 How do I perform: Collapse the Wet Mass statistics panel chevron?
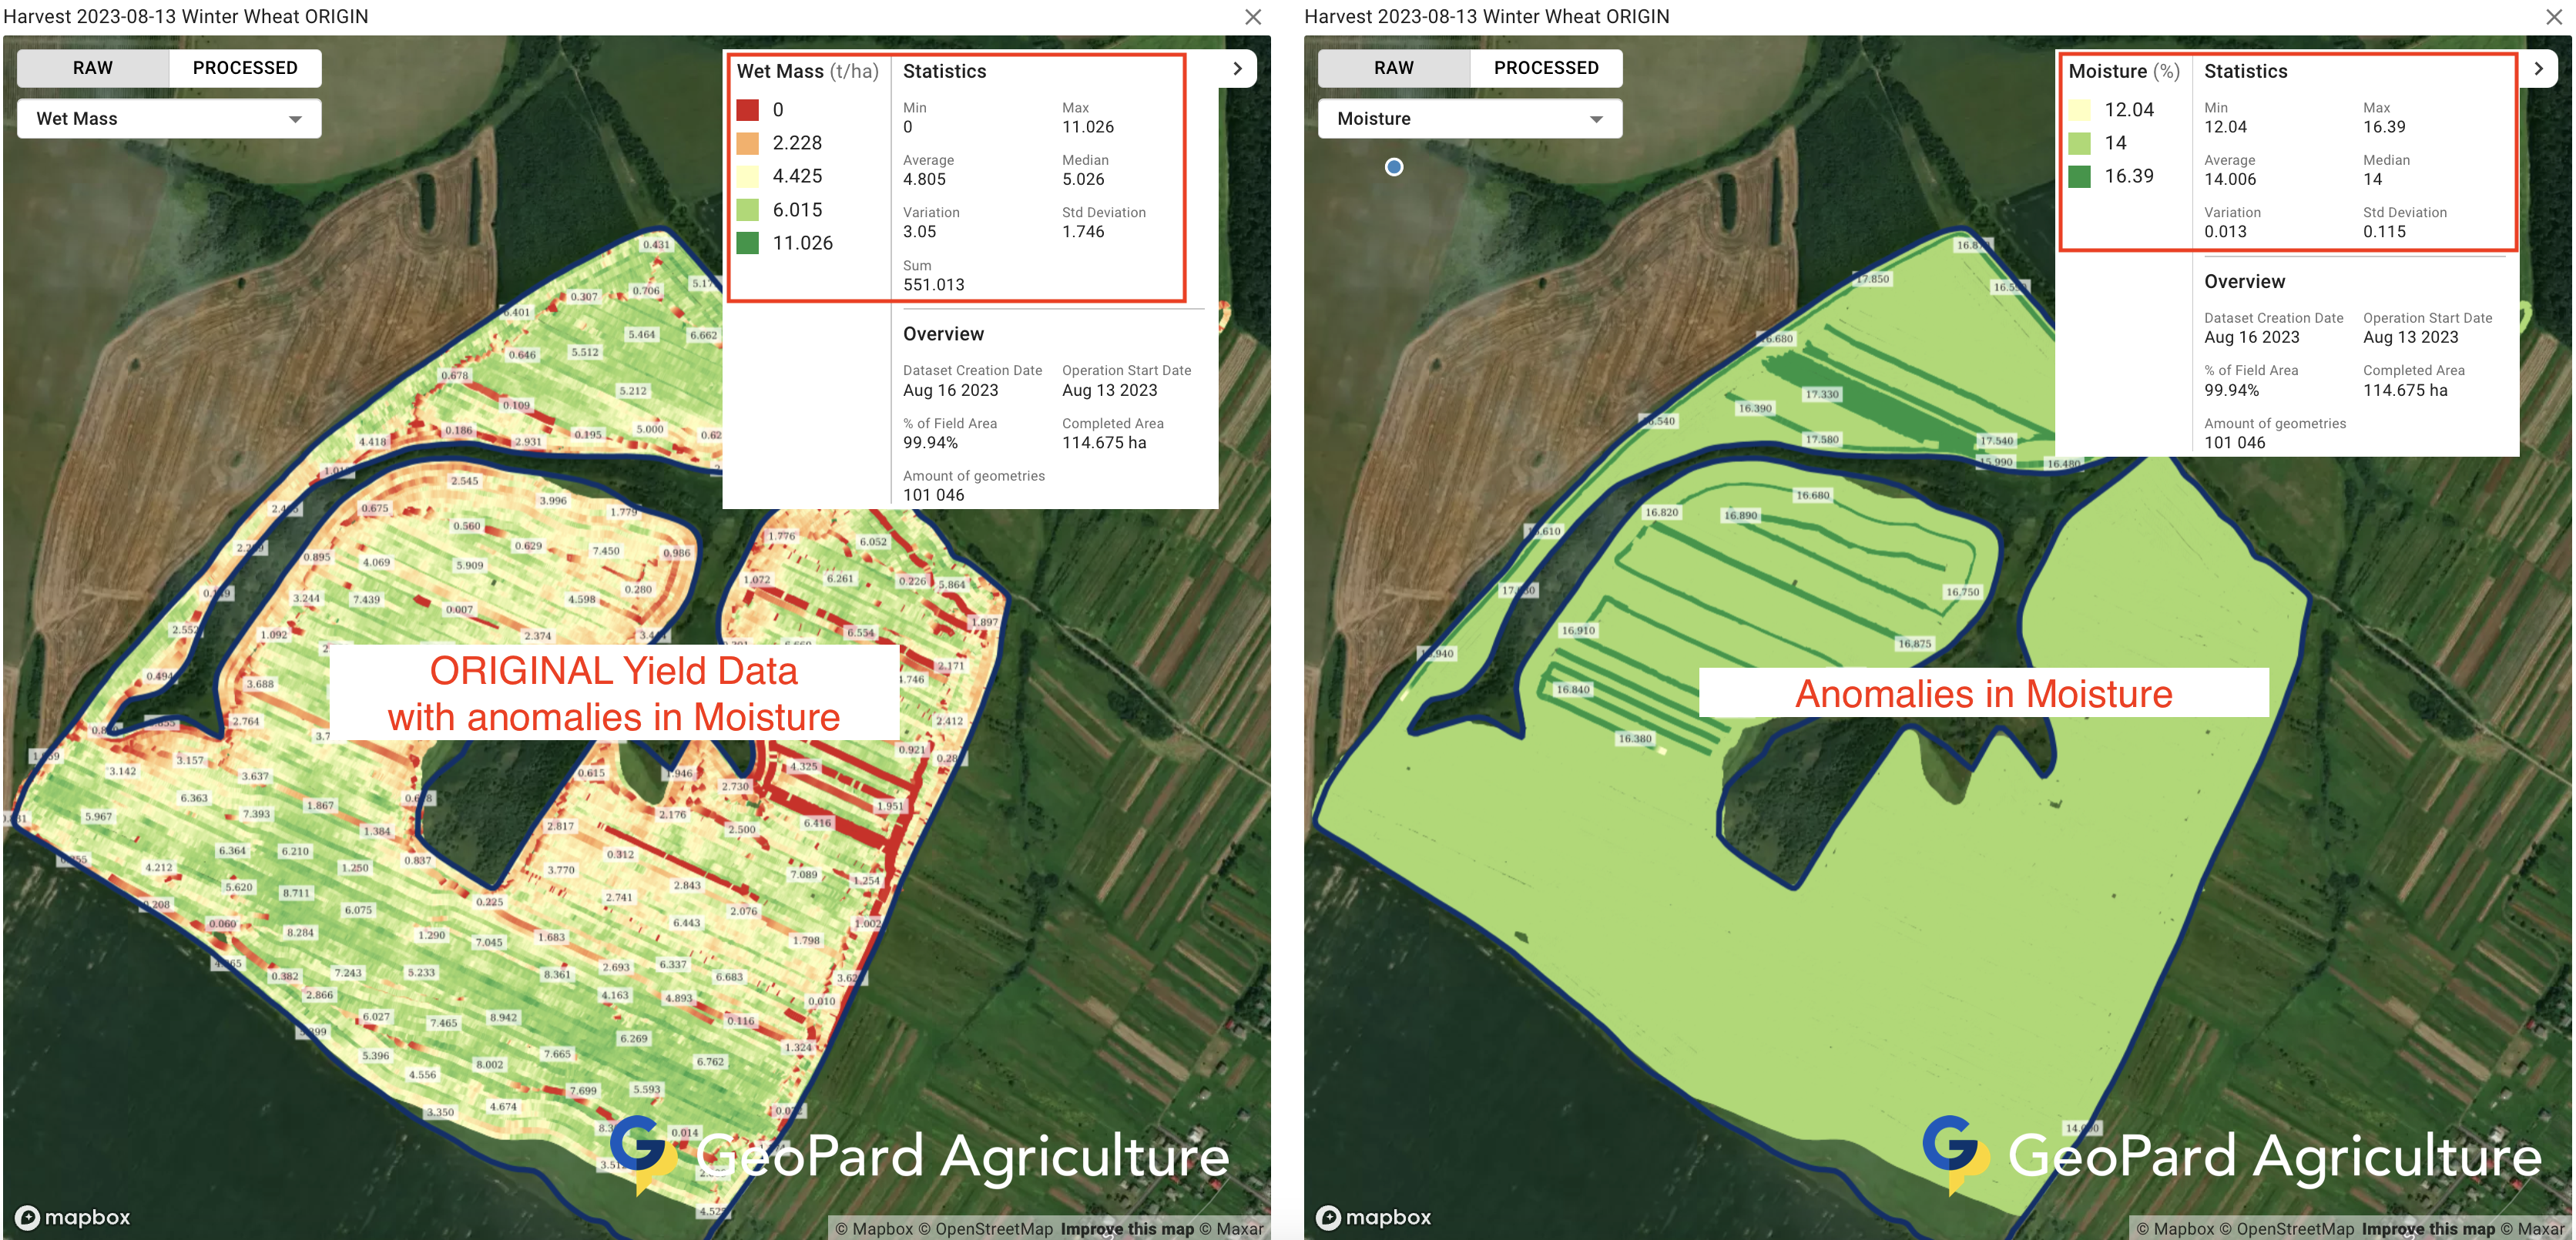click(1237, 69)
